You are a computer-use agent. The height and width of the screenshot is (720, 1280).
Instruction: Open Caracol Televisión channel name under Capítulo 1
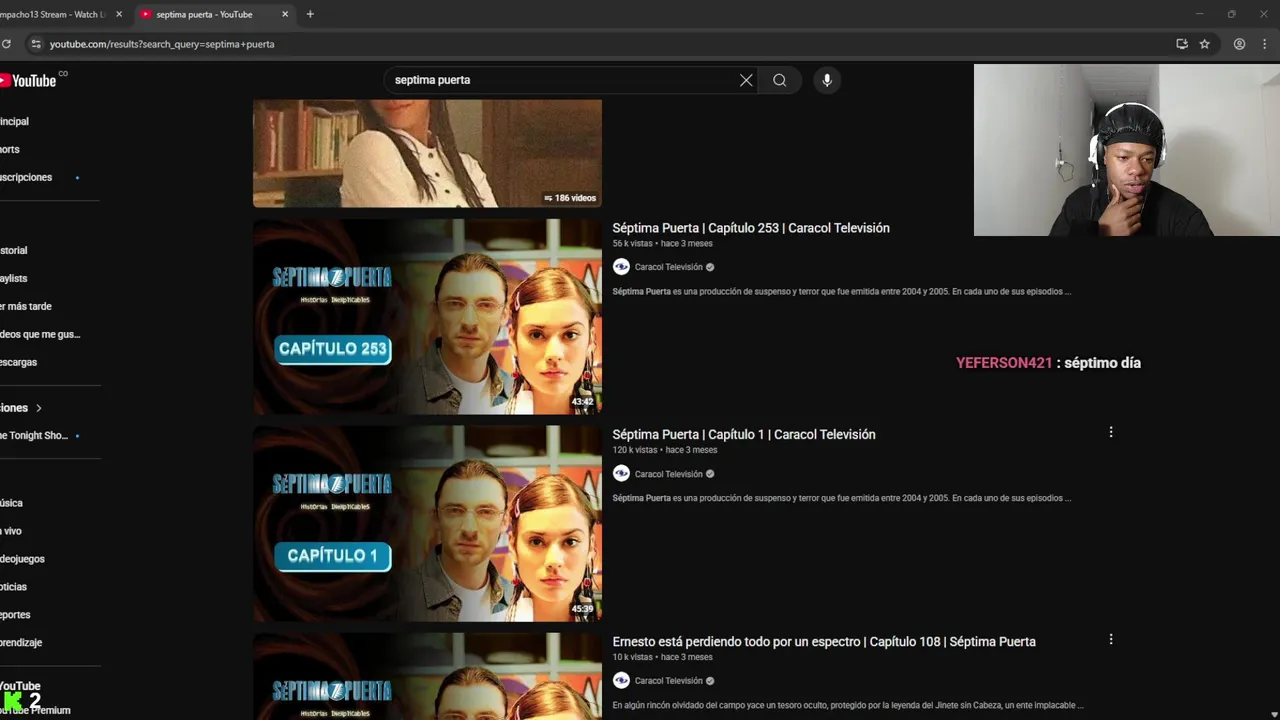(x=668, y=474)
